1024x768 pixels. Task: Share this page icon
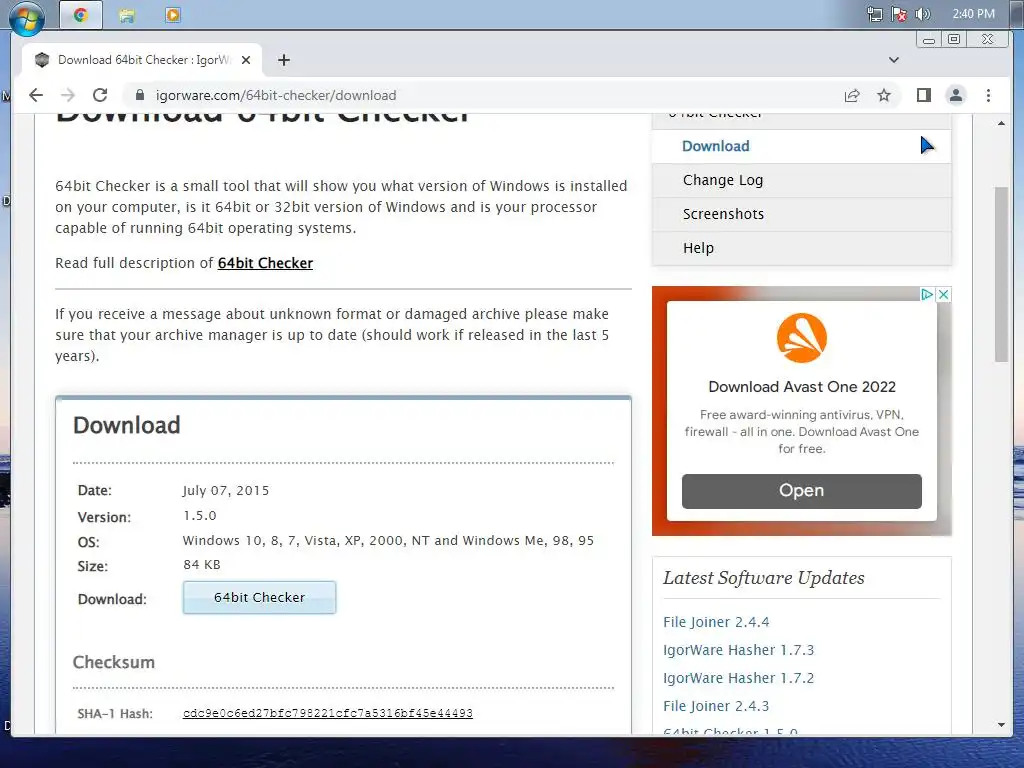[852, 95]
